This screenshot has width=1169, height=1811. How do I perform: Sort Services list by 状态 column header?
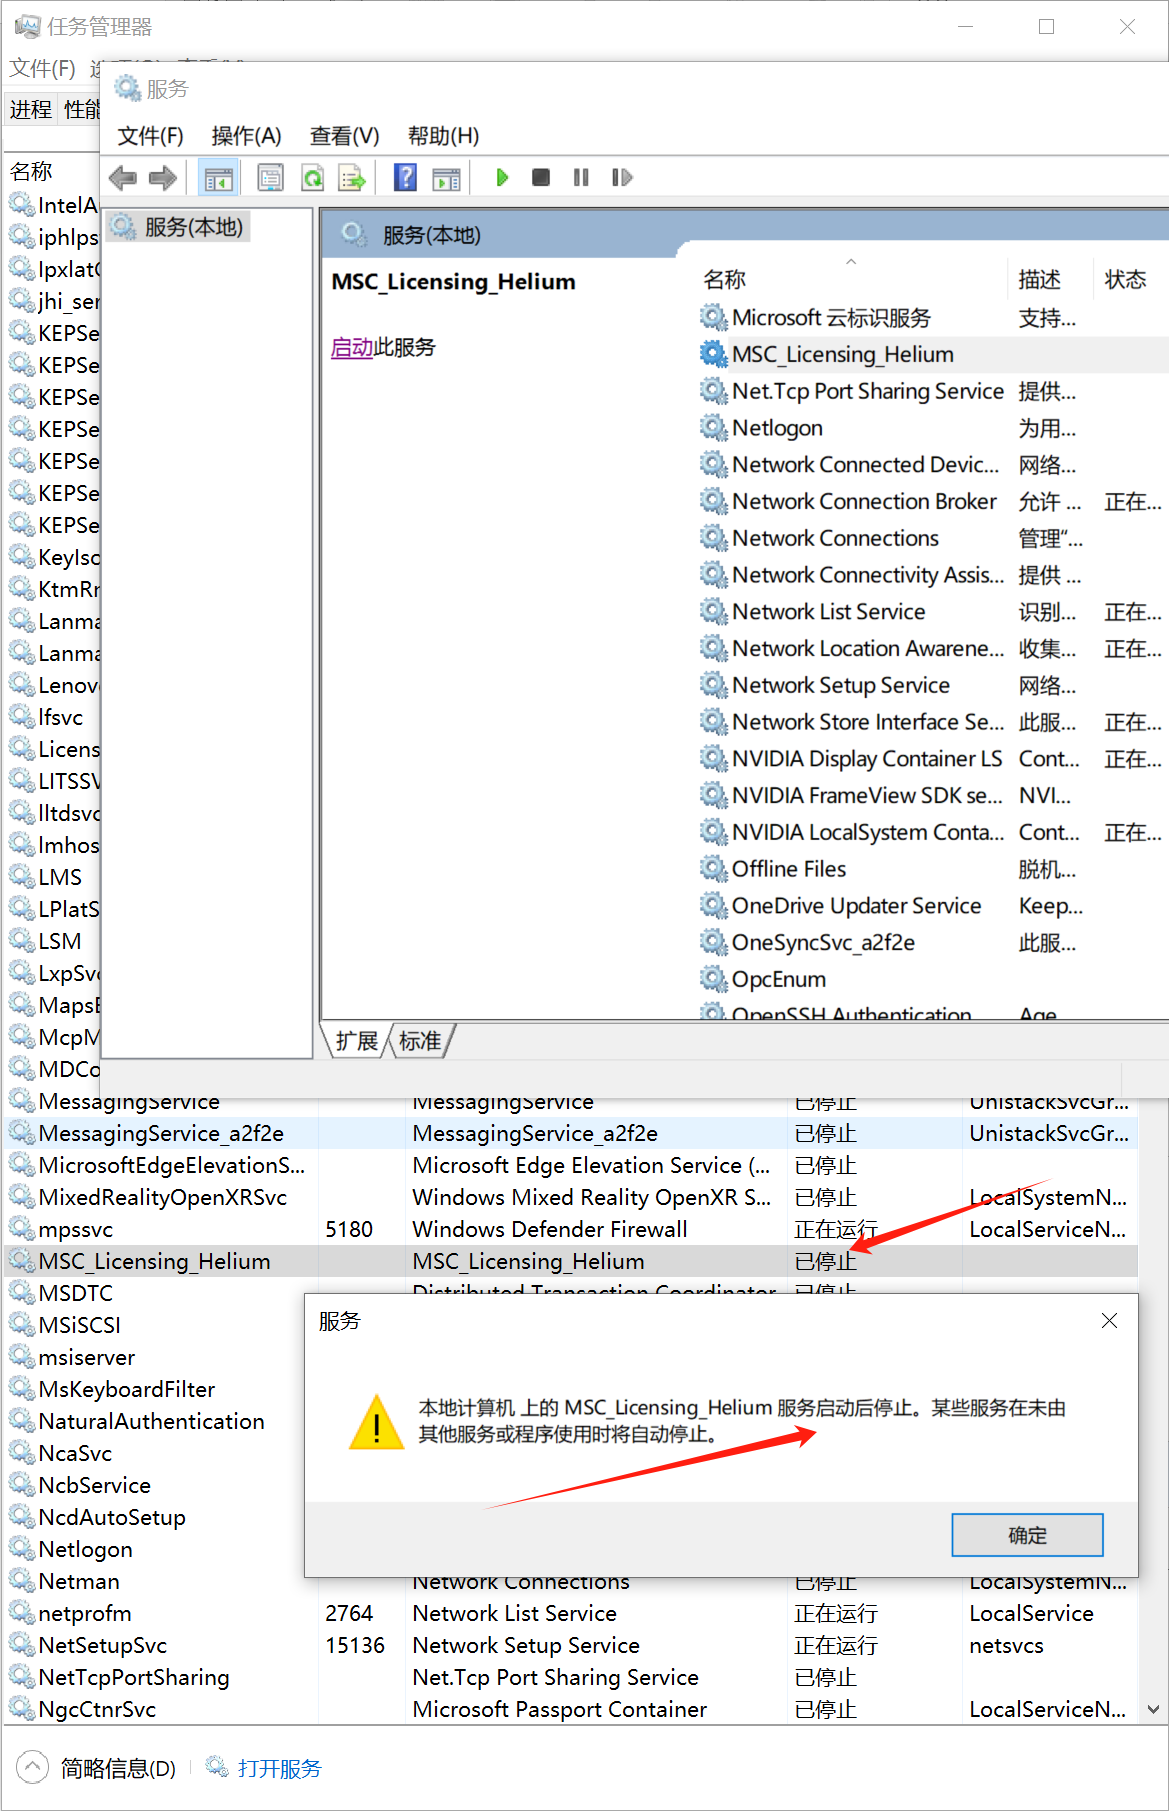click(x=1130, y=280)
